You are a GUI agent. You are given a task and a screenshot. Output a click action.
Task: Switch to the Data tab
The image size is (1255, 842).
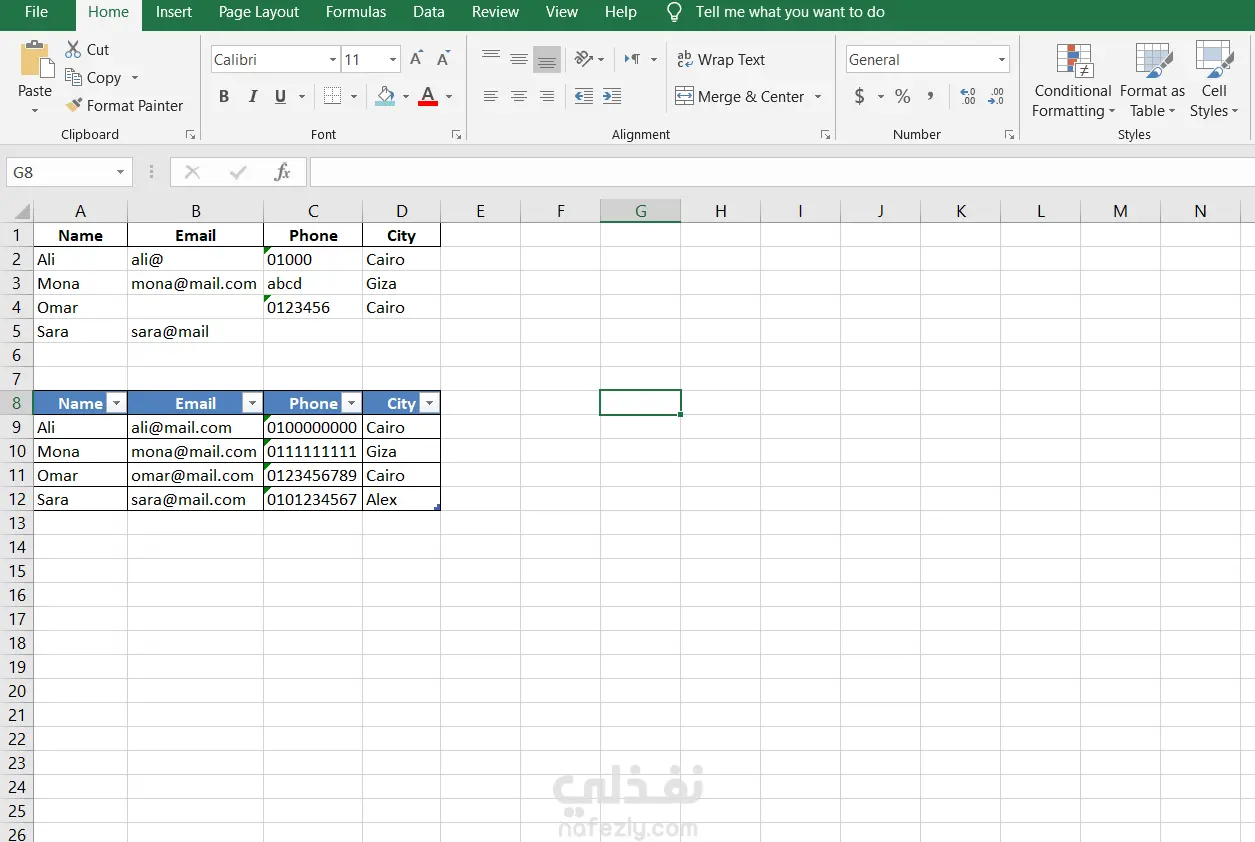pyautogui.click(x=429, y=12)
